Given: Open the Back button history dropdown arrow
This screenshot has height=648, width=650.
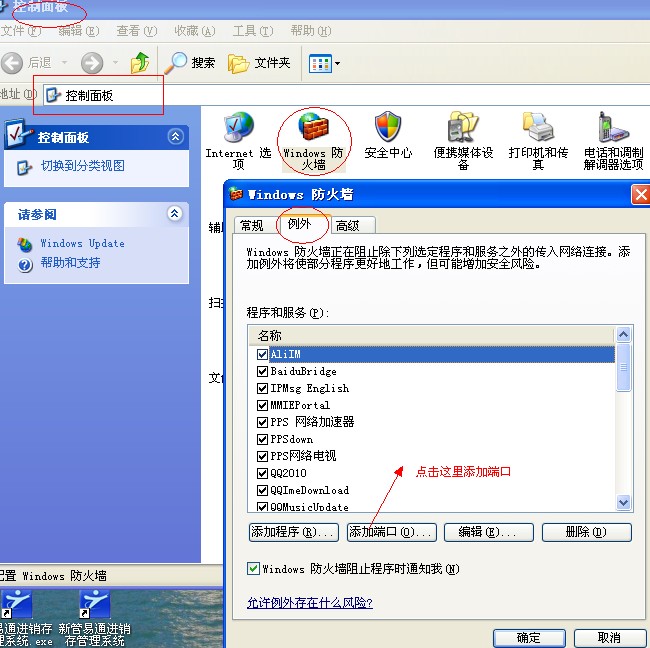Looking at the screenshot, I should click(64, 63).
